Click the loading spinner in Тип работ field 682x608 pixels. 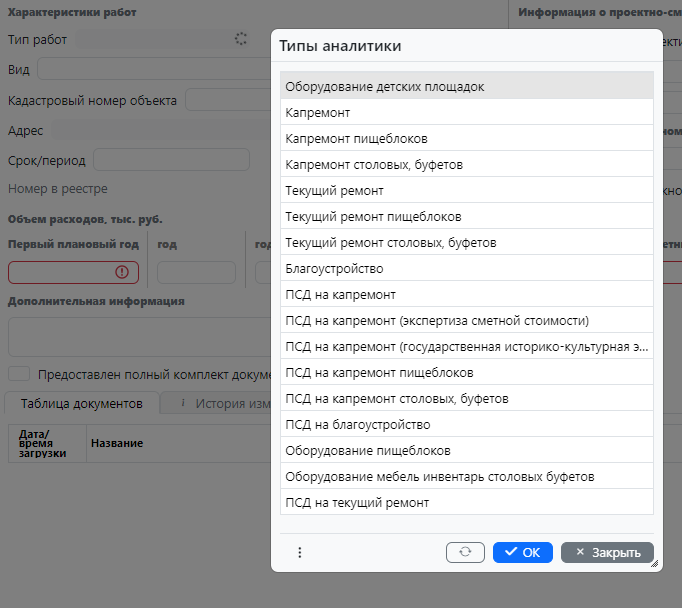(x=240, y=39)
